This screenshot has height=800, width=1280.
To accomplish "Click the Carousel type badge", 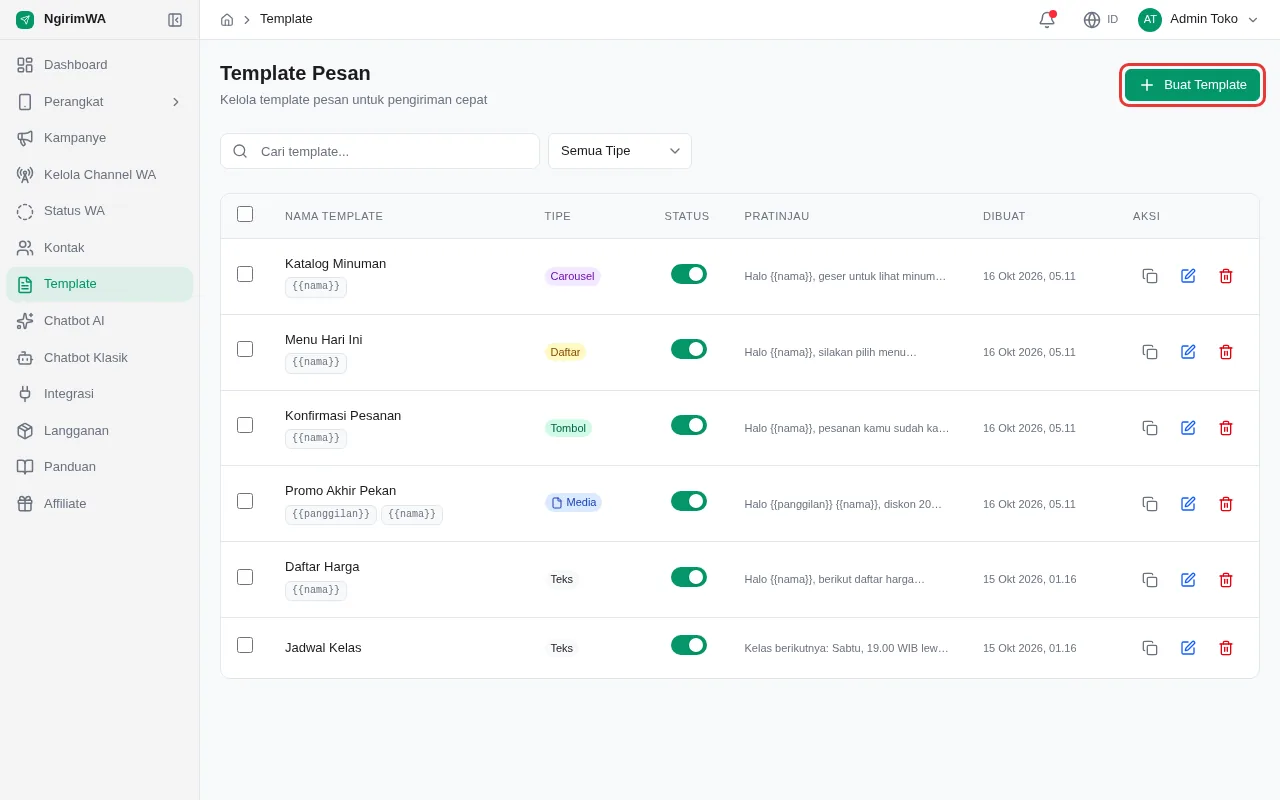I will click(572, 276).
